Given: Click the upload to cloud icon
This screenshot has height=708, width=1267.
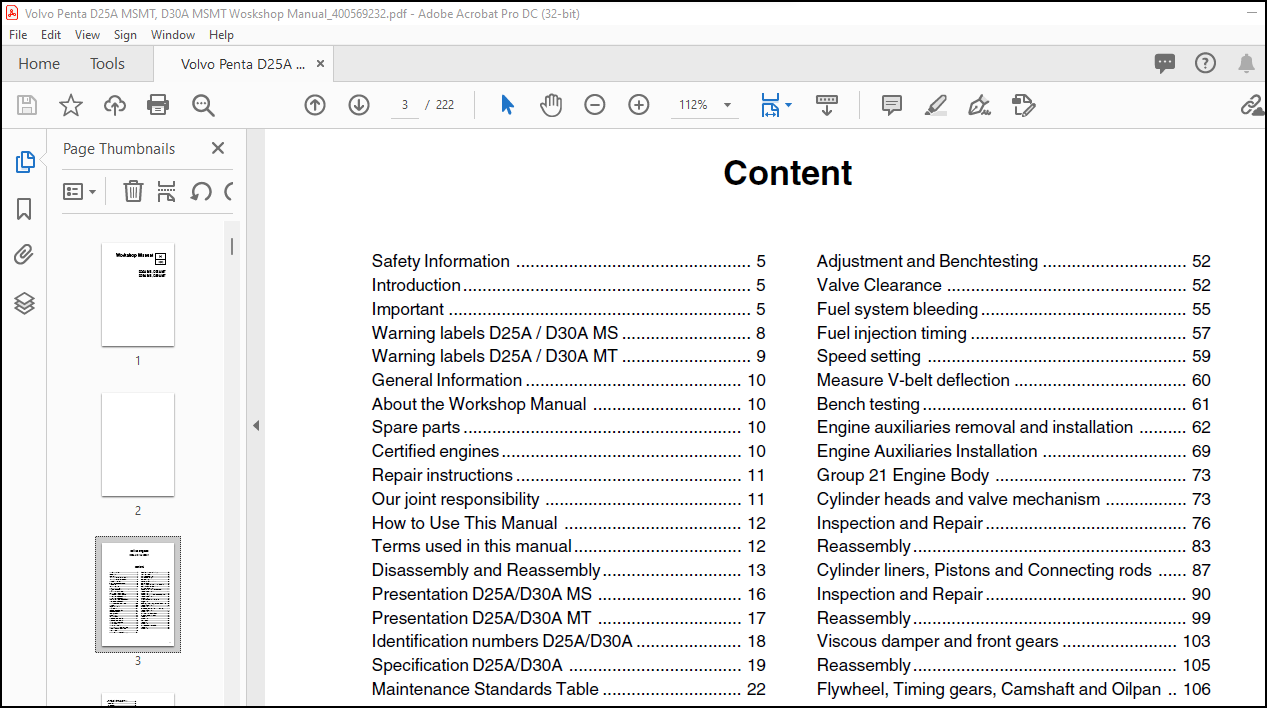Looking at the screenshot, I should pyautogui.click(x=115, y=105).
